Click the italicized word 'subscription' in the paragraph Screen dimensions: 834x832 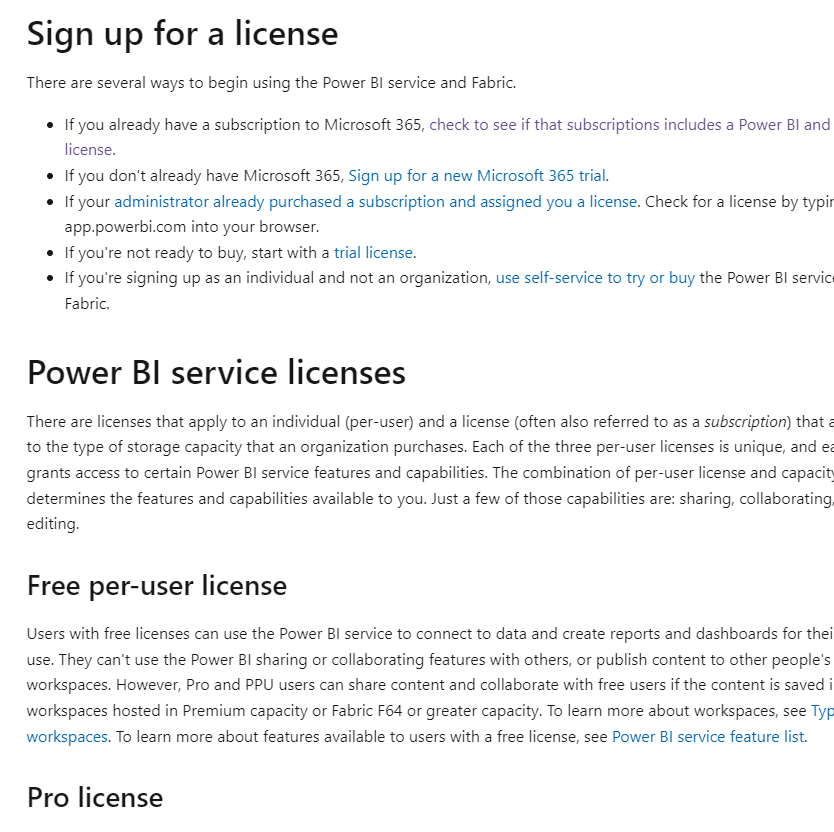coord(744,421)
